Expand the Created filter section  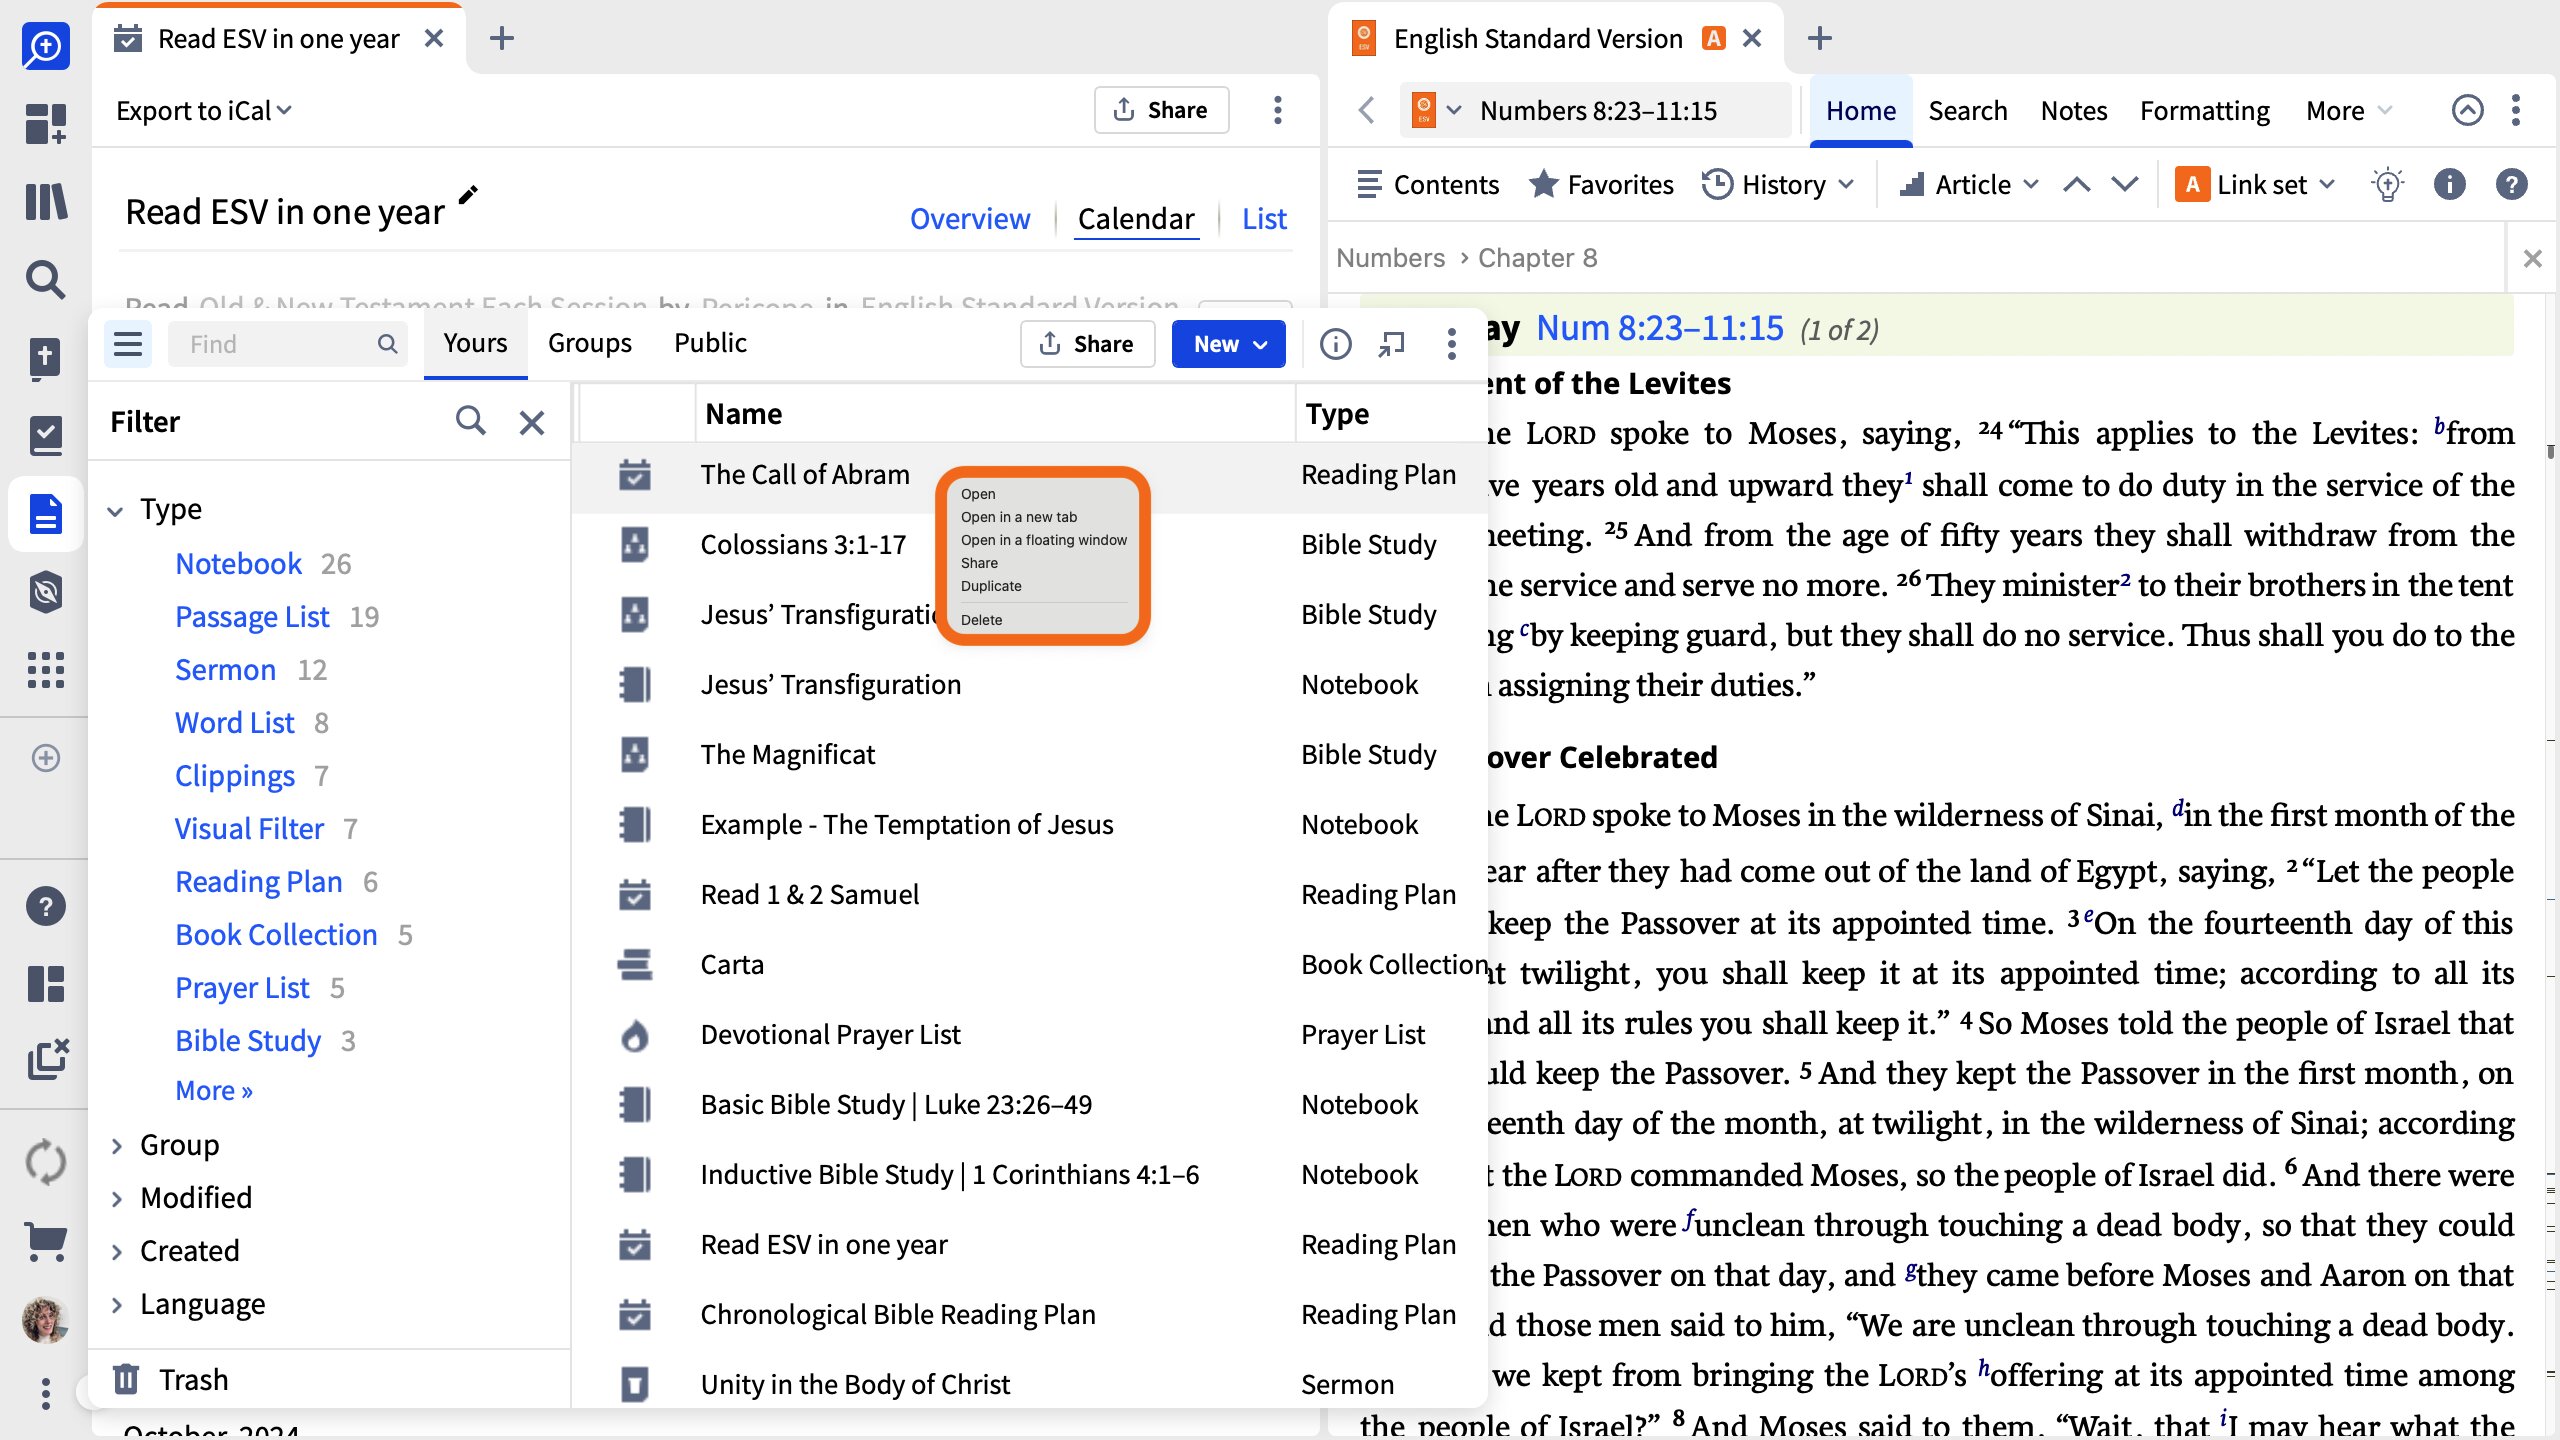pyautogui.click(x=117, y=1252)
